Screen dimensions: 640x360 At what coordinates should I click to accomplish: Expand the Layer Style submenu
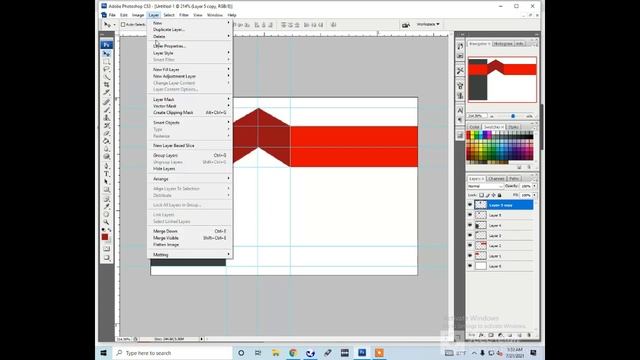point(190,53)
